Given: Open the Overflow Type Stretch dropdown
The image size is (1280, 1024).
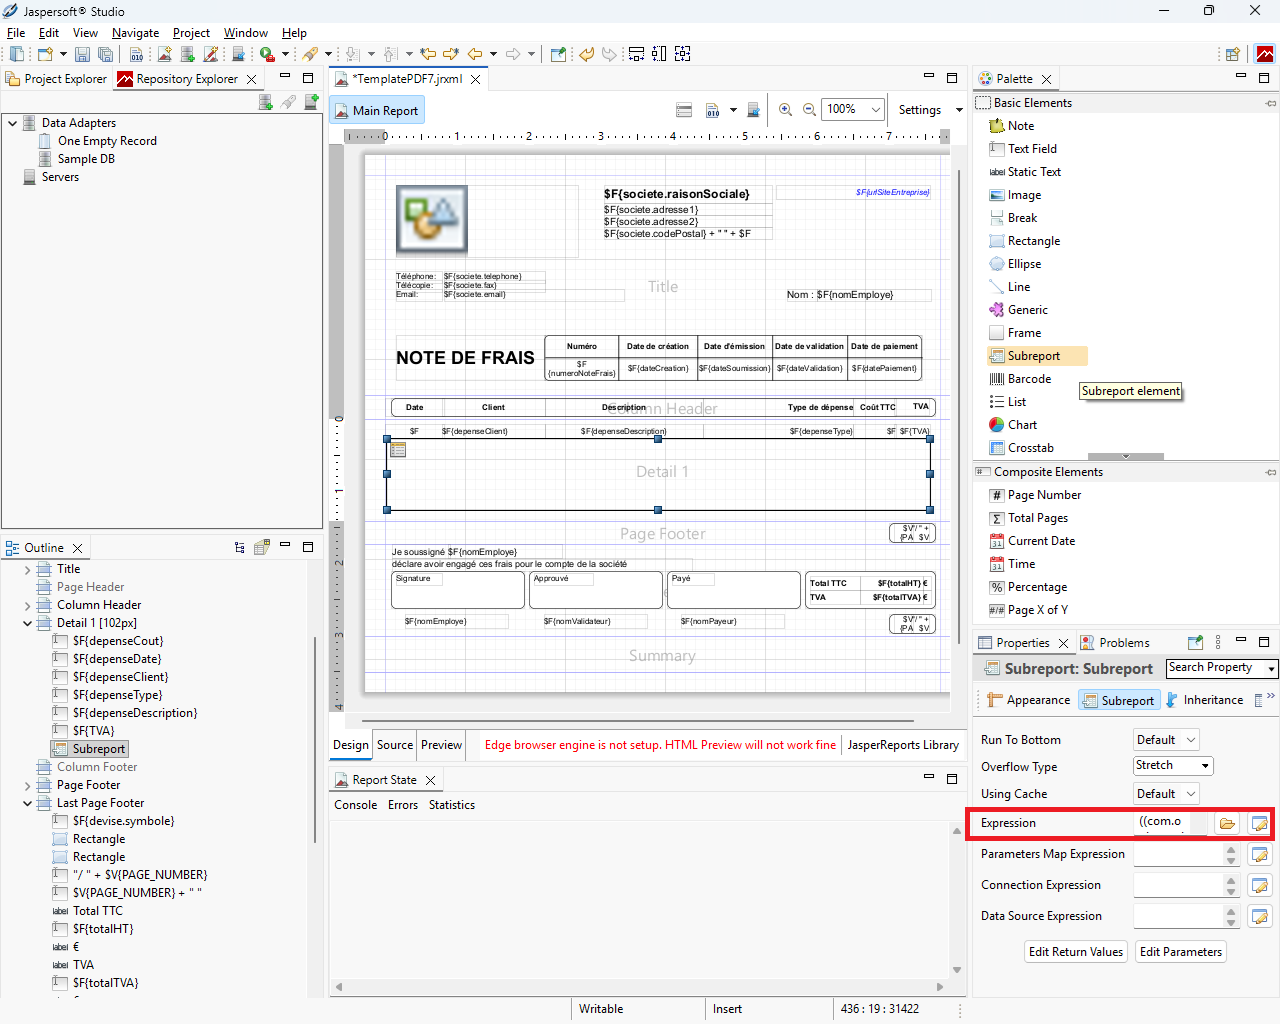Looking at the screenshot, I should (1173, 766).
